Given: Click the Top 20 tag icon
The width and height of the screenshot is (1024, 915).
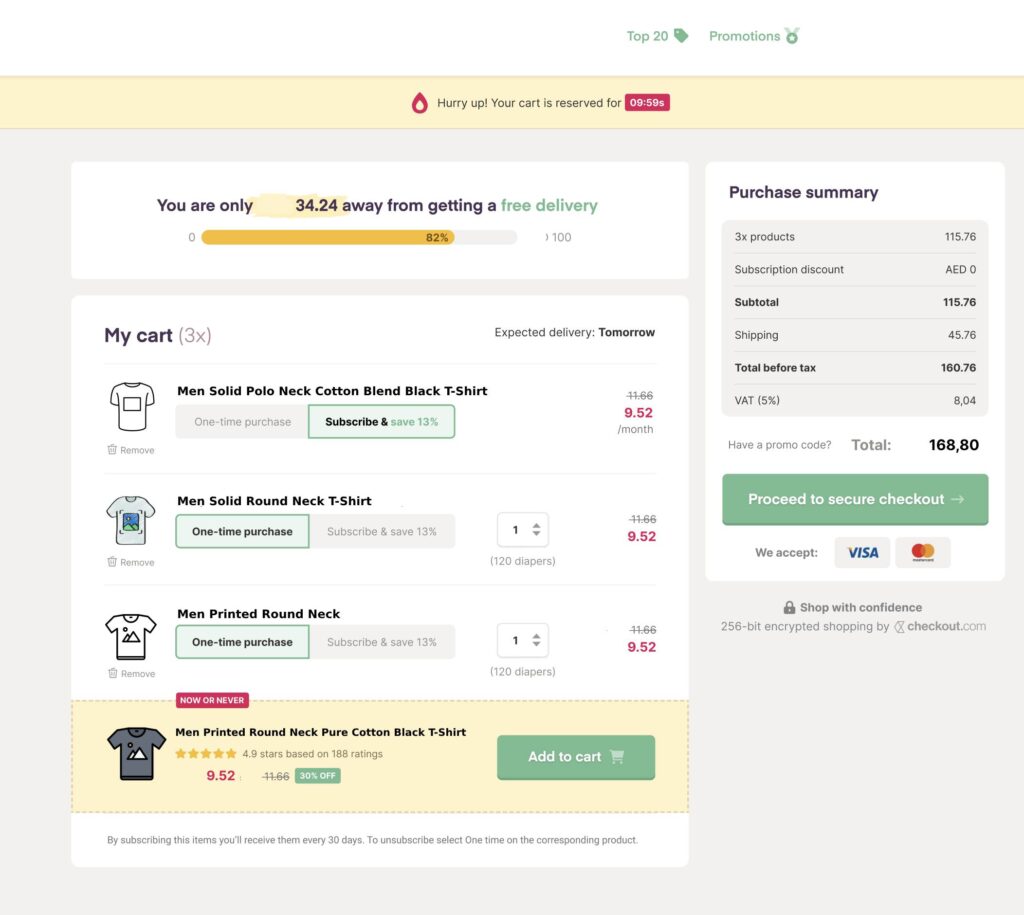Looking at the screenshot, I should point(681,36).
